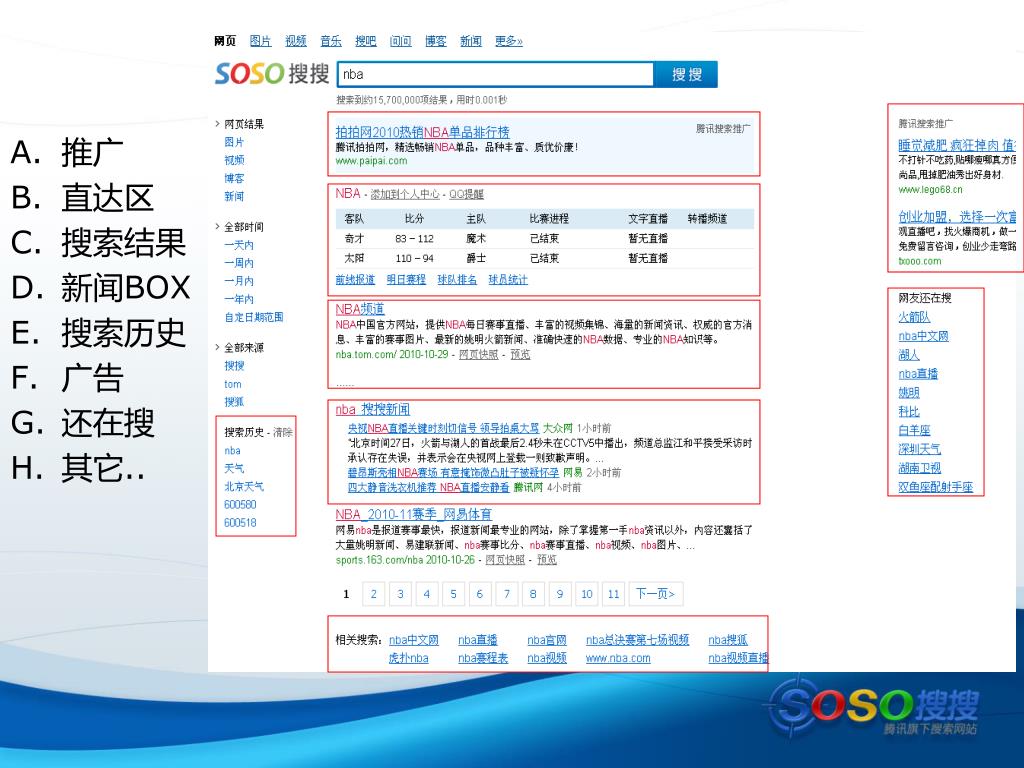The image size is (1024, 768).
Task: Open 网页快照 for nba.tom.com result
Action: pyautogui.click(x=479, y=355)
